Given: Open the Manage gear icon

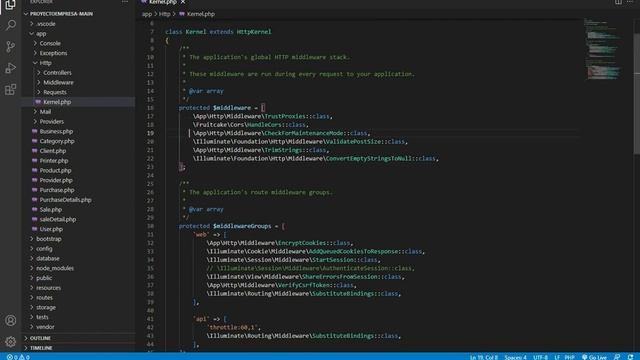Looking at the screenshot, I should tap(11, 342).
